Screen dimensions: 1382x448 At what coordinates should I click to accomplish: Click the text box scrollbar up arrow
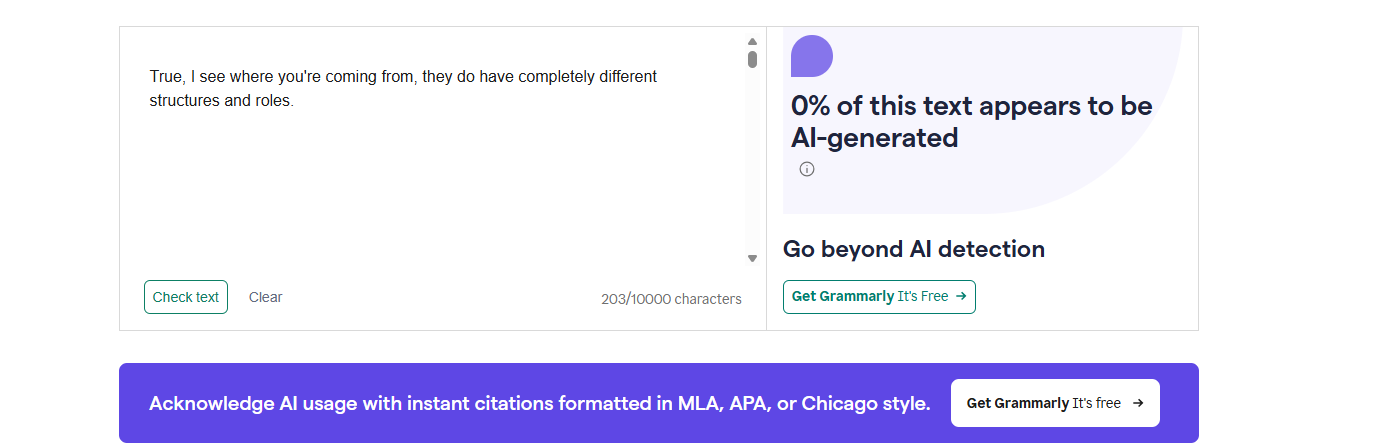click(x=752, y=42)
